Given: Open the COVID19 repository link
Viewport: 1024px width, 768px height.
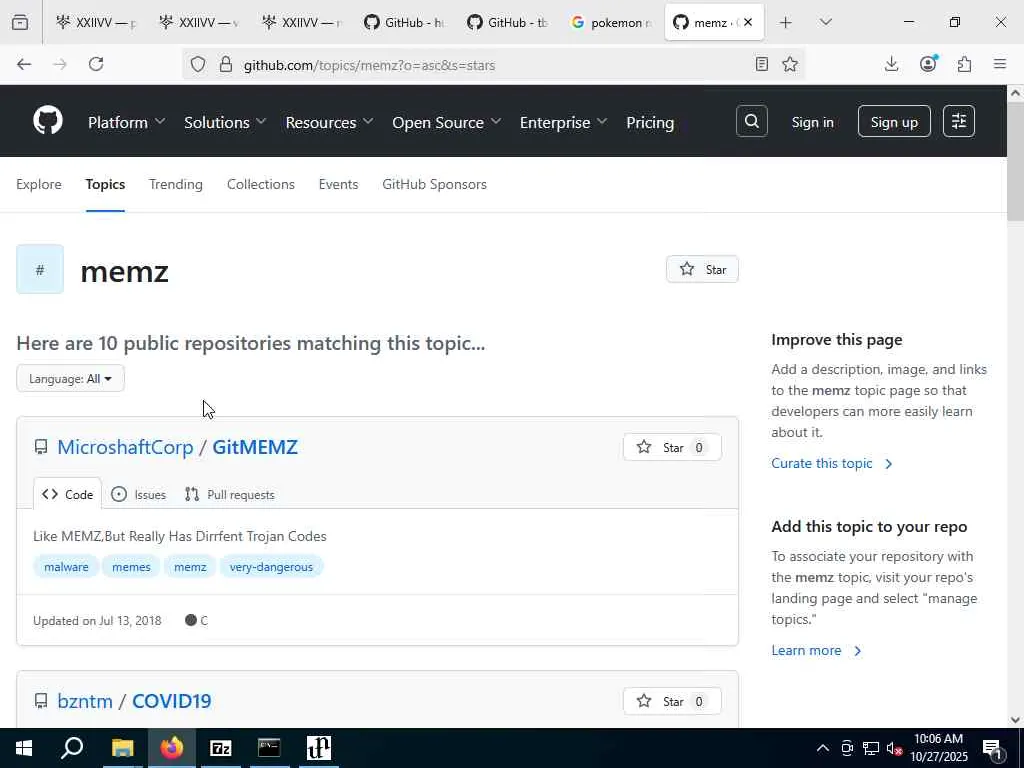Looking at the screenshot, I should [172, 701].
